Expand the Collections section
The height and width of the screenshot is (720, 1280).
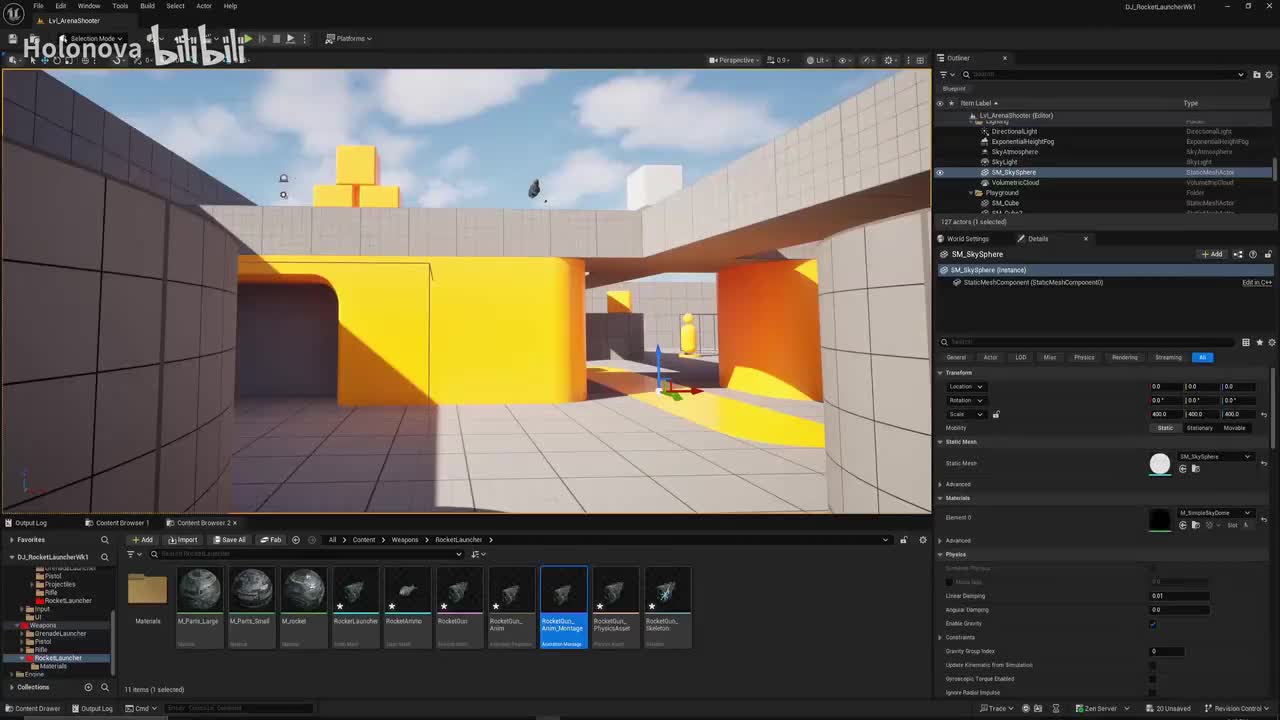tap(12, 687)
